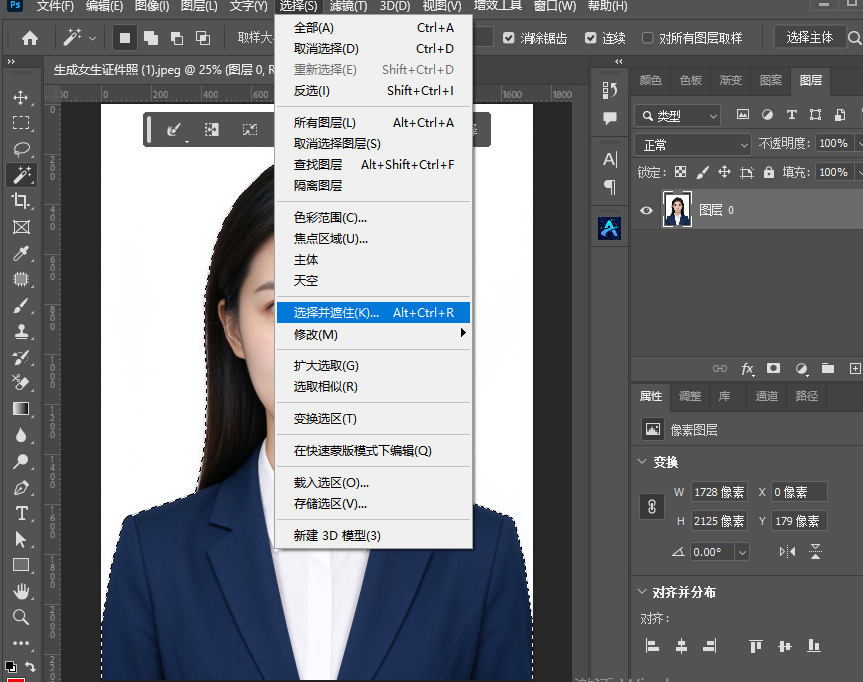Image resolution: width=863 pixels, height=682 pixels.
Task: Flip horizontally in the Transform section
Action: point(788,552)
